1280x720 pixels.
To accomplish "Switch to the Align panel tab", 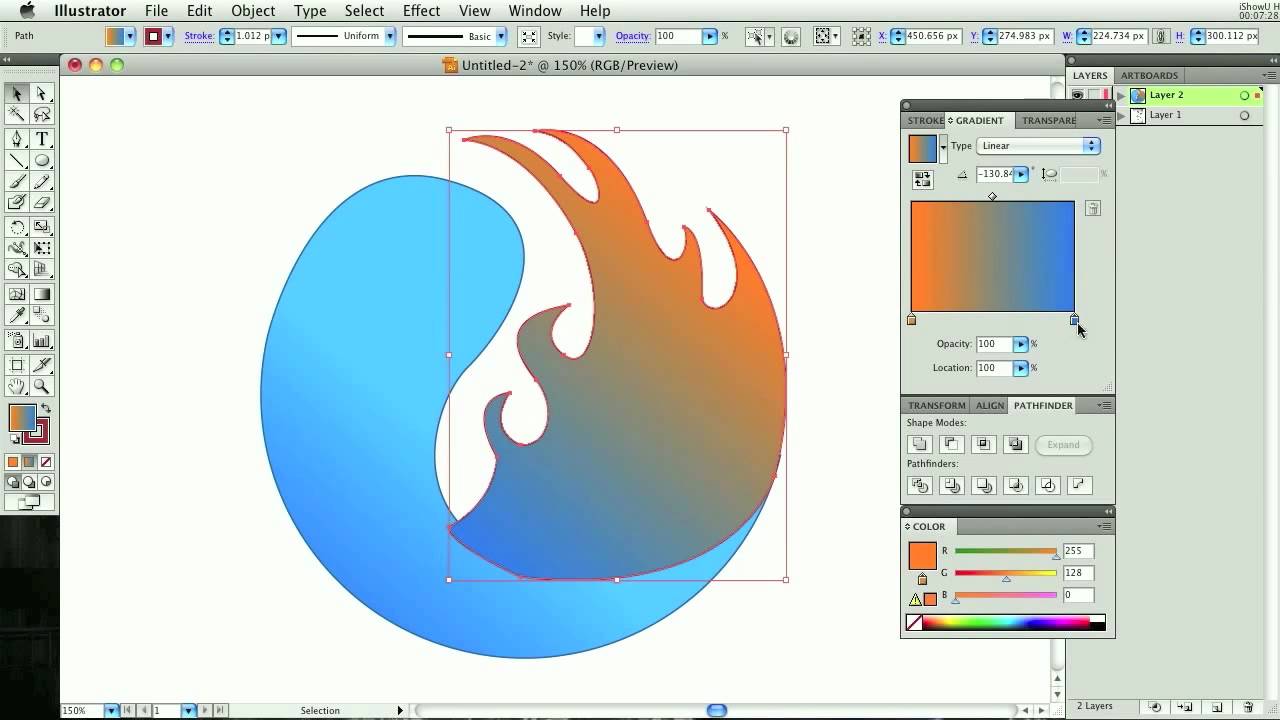I will tap(990, 406).
